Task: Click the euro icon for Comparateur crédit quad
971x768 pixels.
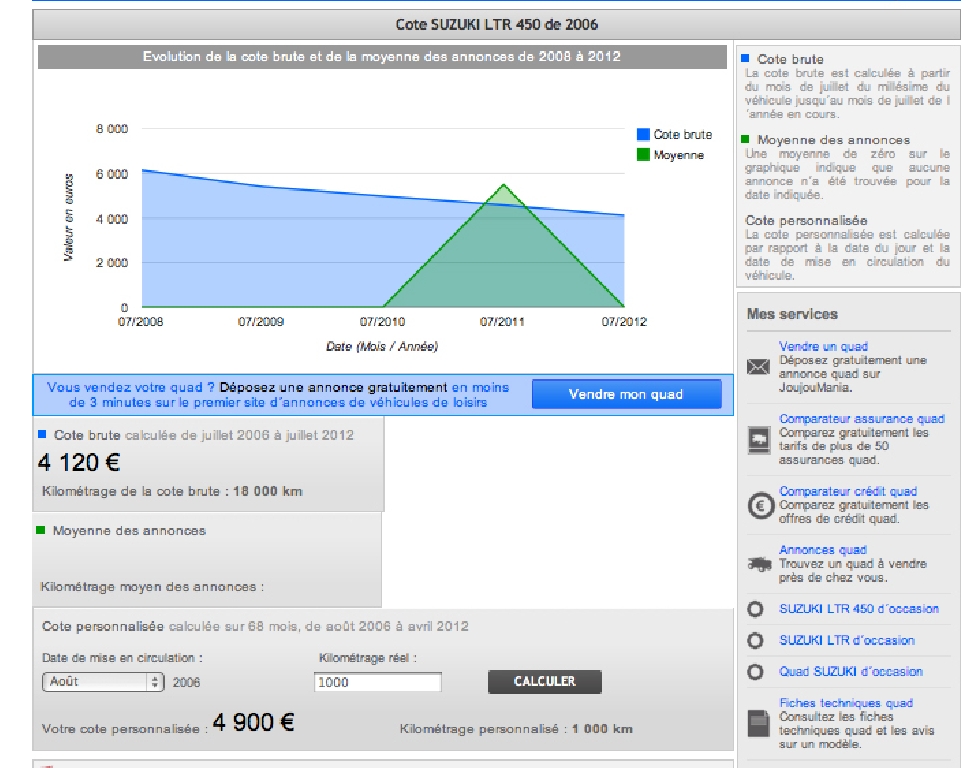Action: (x=759, y=506)
